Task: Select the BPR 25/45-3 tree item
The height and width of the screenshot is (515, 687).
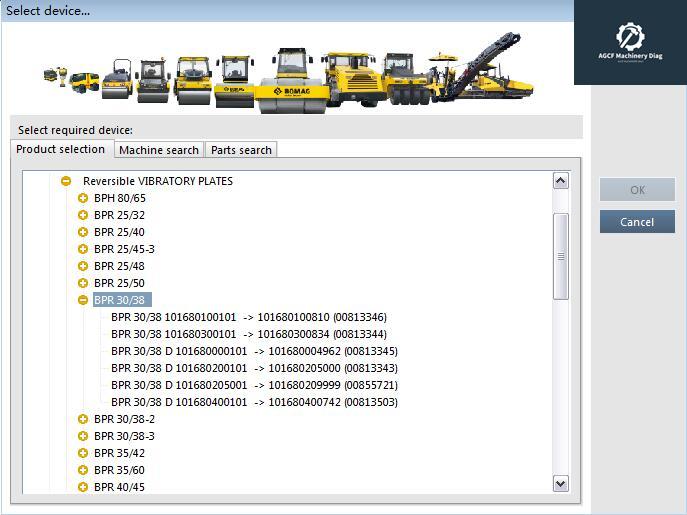Action: pos(124,249)
